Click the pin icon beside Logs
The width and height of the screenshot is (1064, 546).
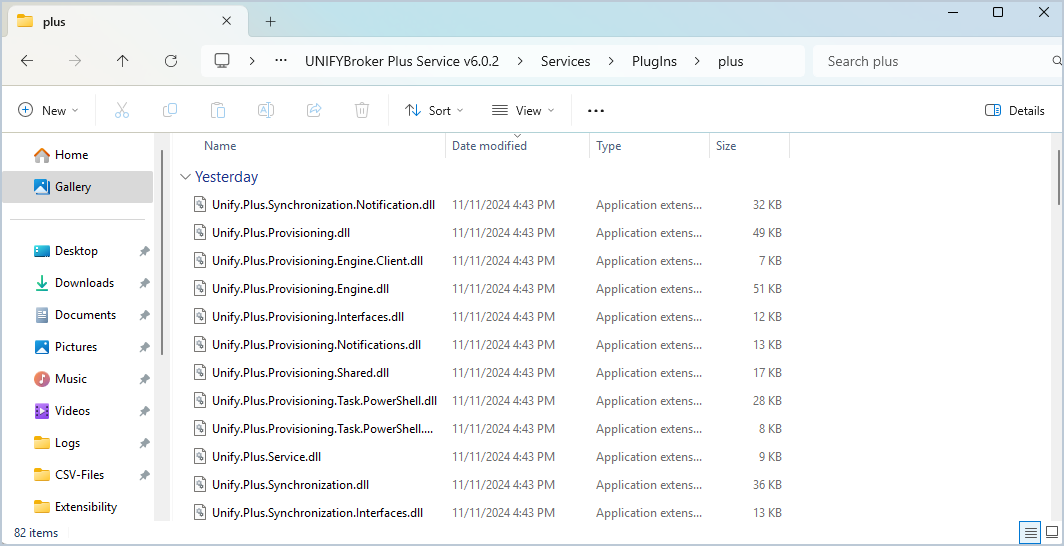pos(144,443)
